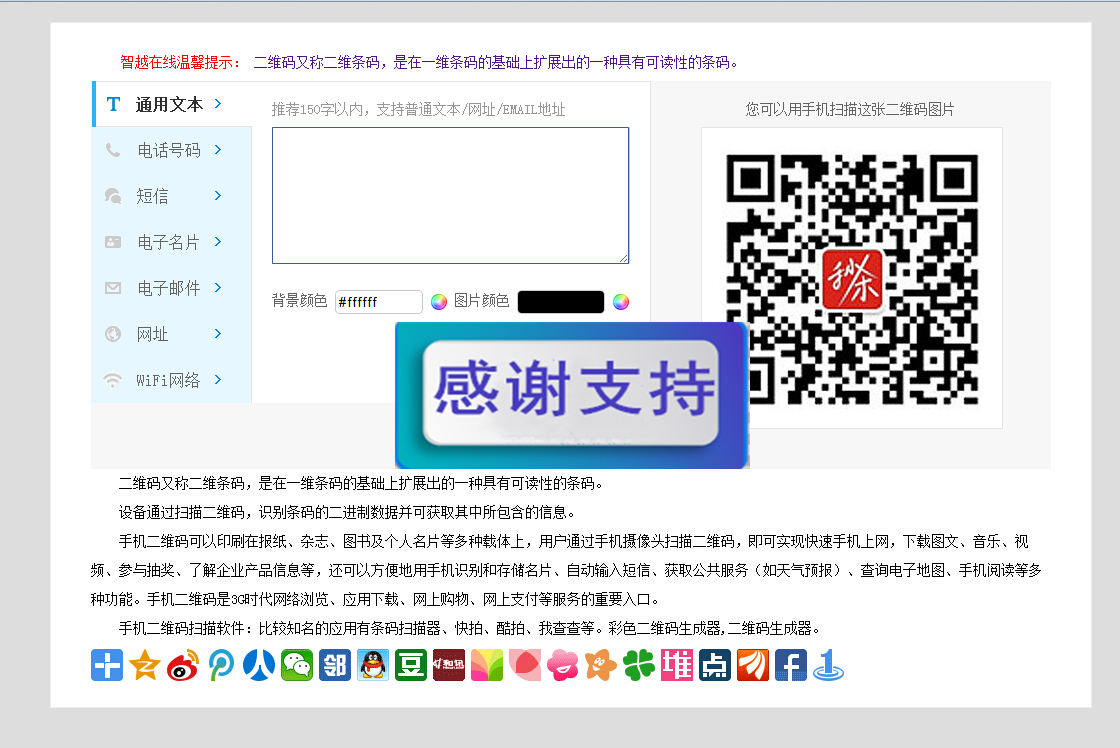The image size is (1120, 748).
Task: Share via the blue 人 circle icon
Action: click(x=259, y=665)
